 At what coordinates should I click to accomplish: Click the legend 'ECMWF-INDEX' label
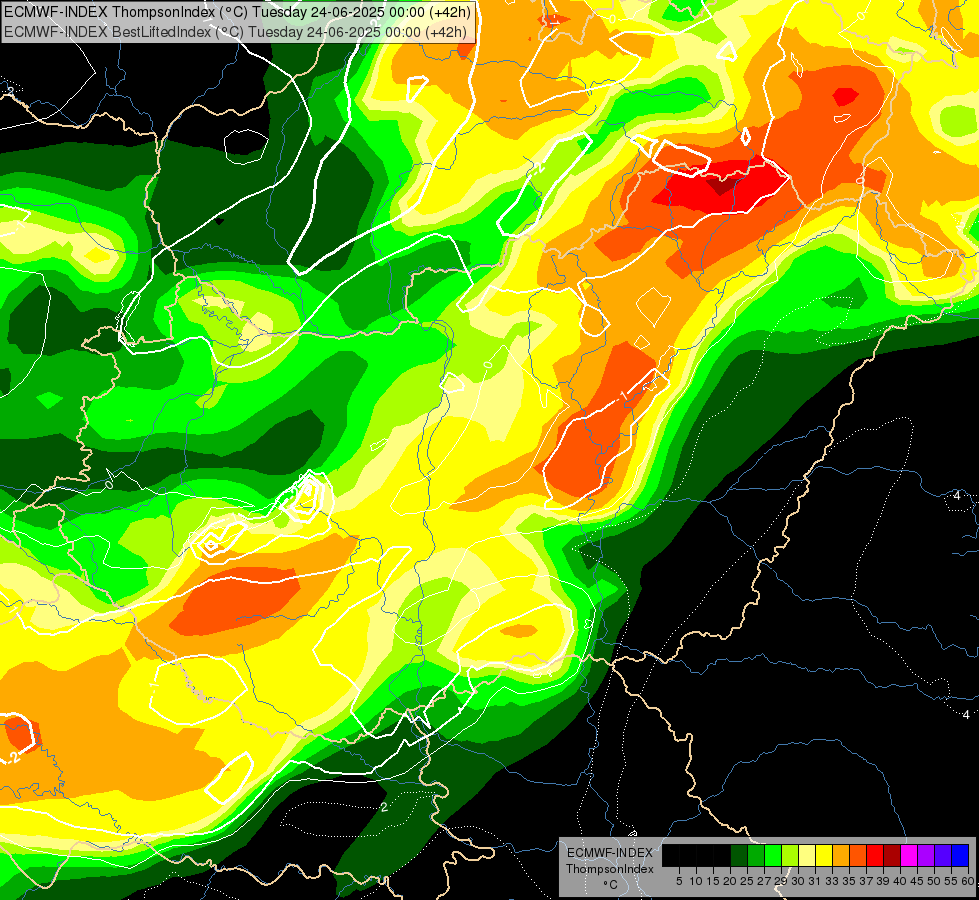point(610,853)
